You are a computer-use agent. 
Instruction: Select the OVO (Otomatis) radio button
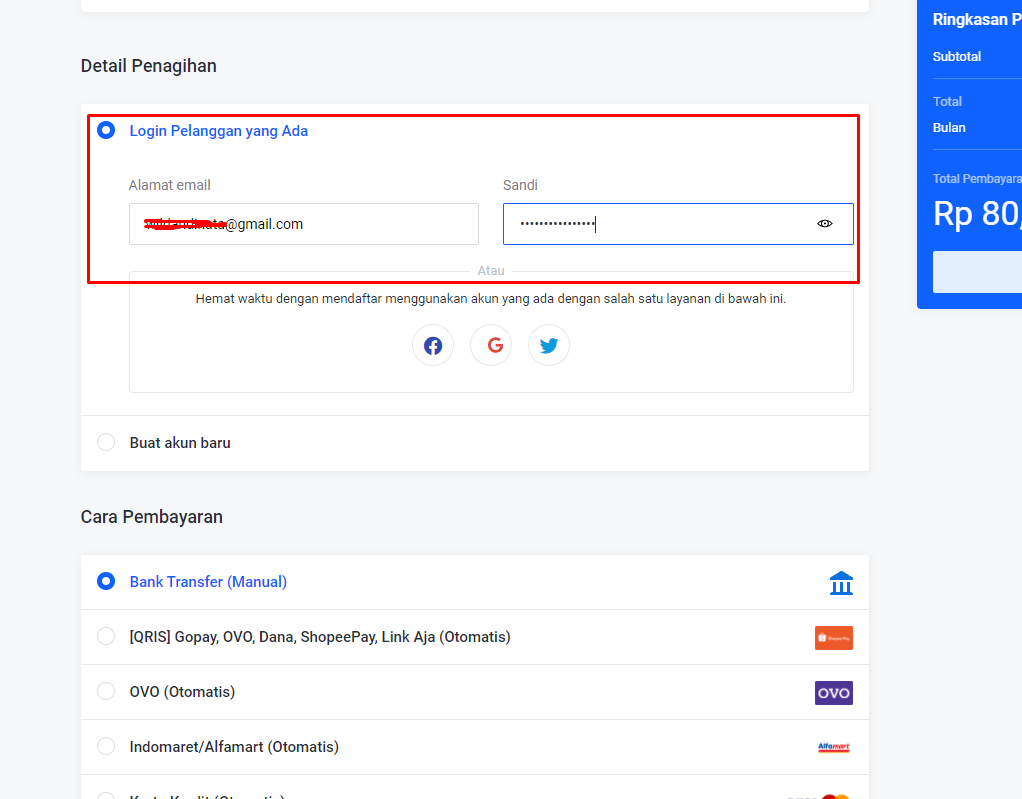[106, 691]
